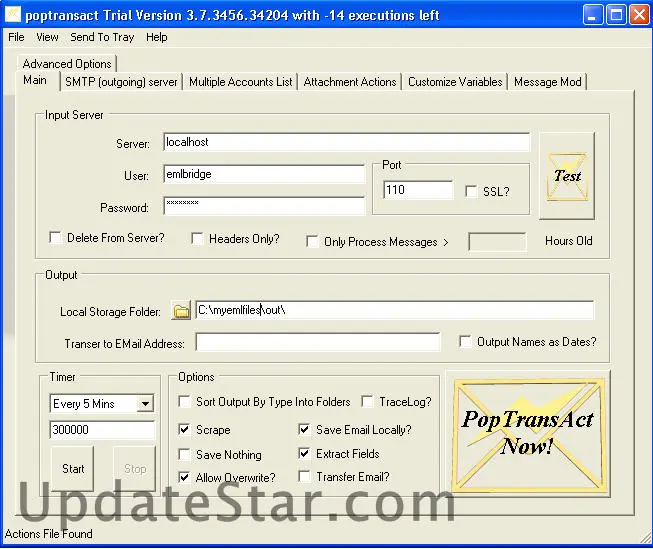
Task: Close the poptransact window
Action: point(639,15)
